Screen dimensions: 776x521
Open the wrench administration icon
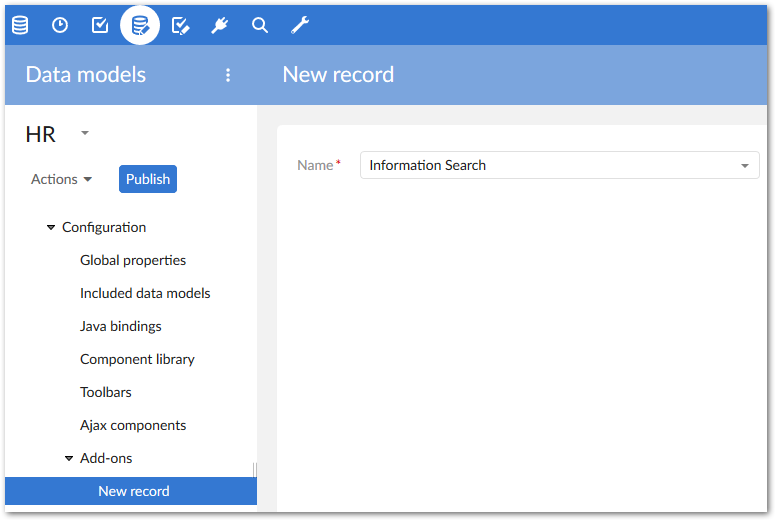[x=300, y=25]
